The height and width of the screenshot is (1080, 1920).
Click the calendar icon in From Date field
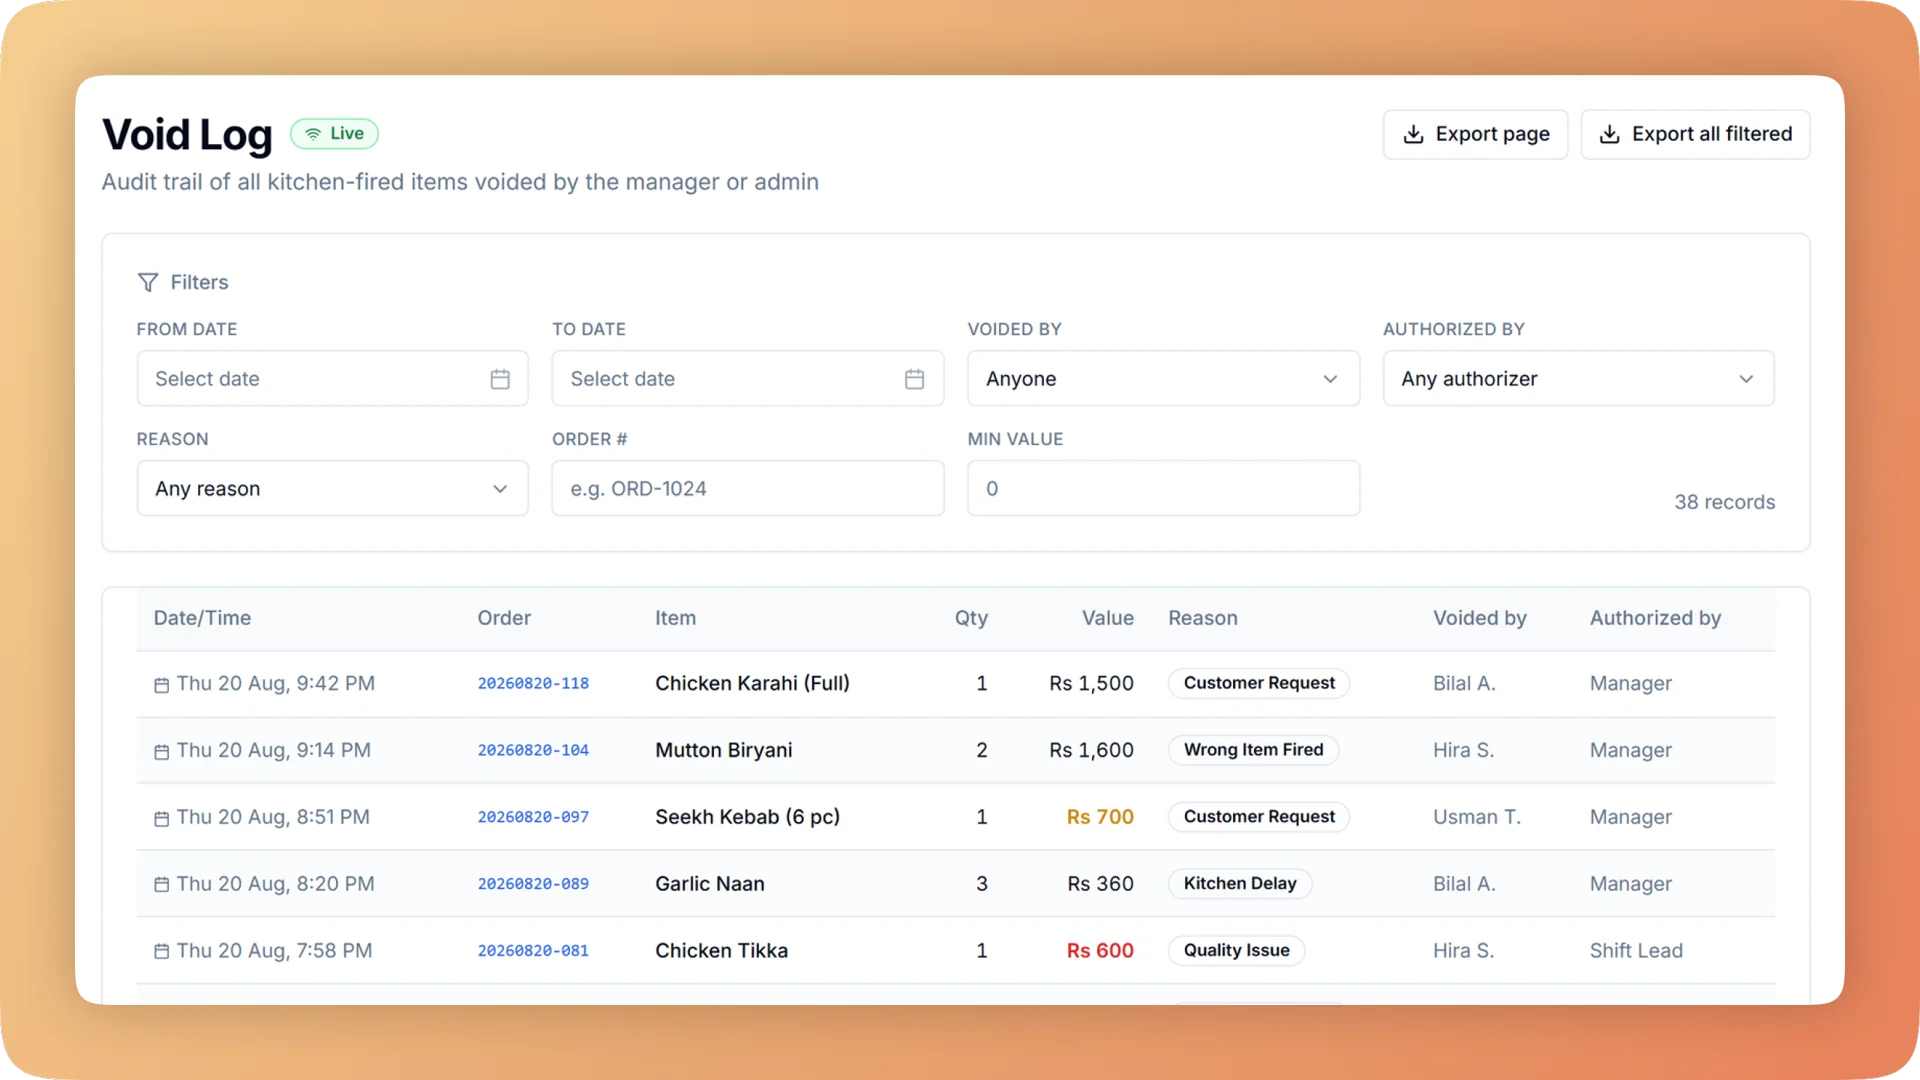500,379
